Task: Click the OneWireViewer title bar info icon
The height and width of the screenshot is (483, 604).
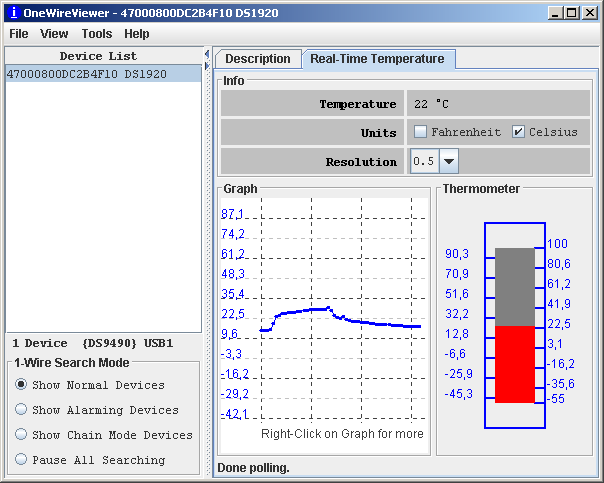Action: [x=13, y=13]
